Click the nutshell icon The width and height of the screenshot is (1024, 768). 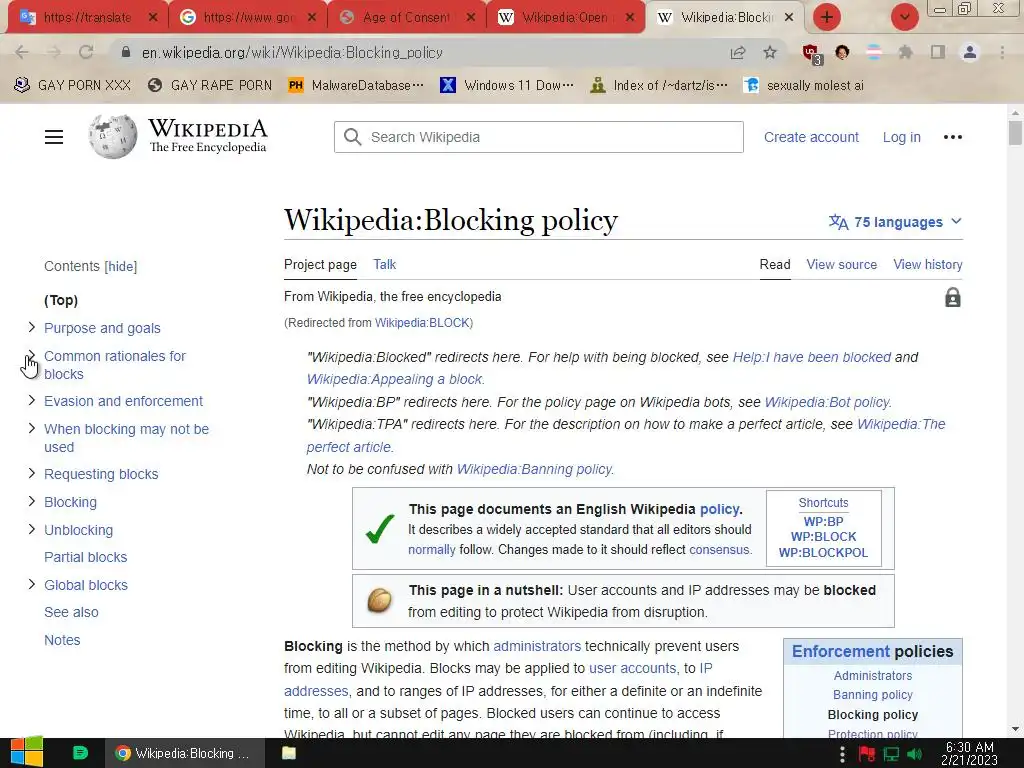click(x=379, y=600)
